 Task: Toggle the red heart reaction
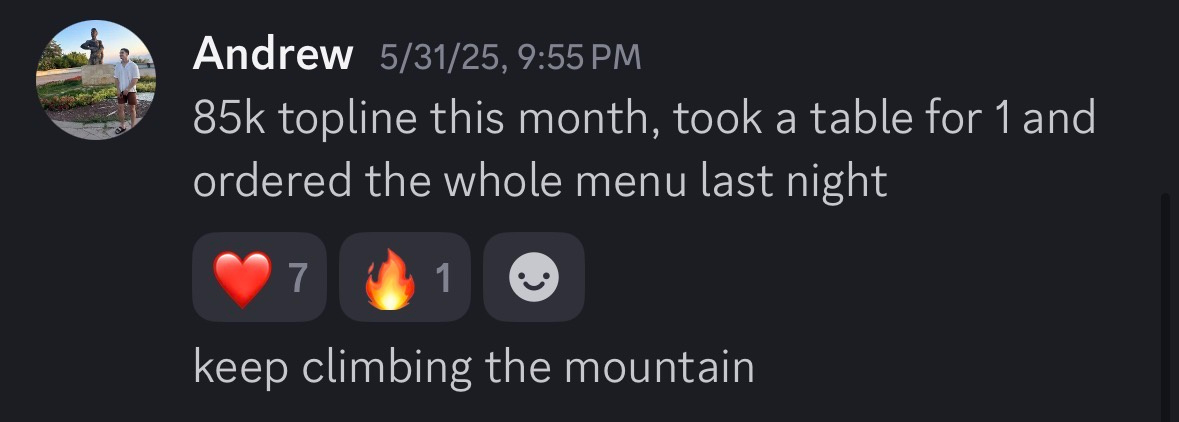(x=259, y=278)
